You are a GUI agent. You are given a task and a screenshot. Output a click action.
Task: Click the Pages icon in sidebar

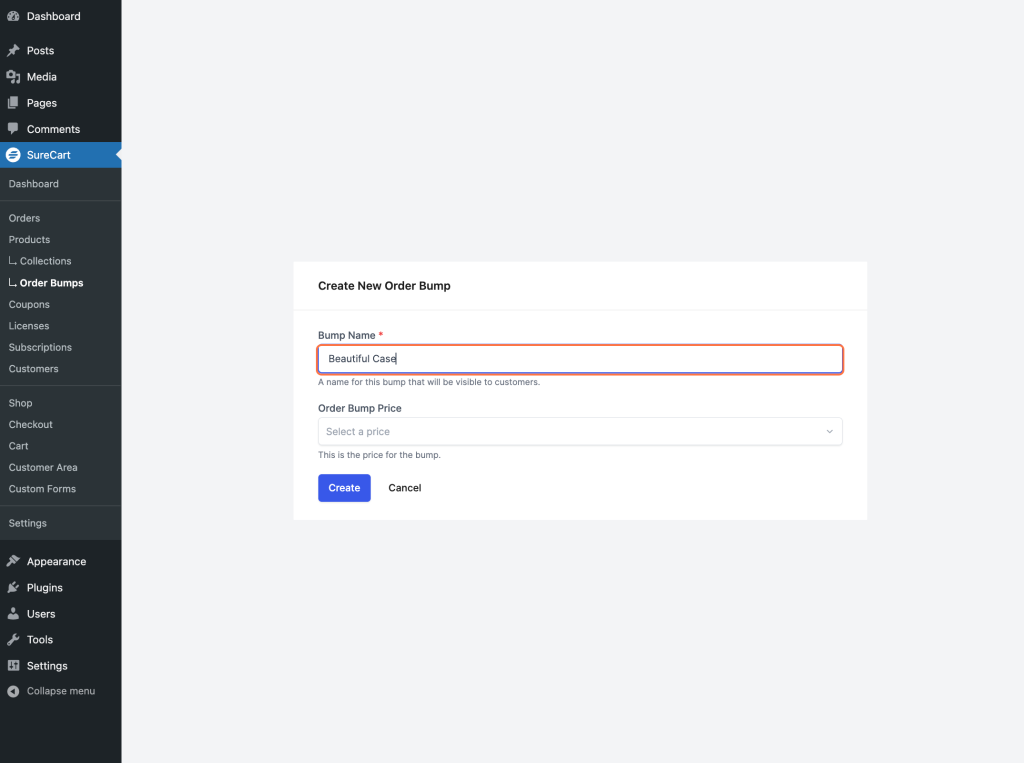[13, 103]
